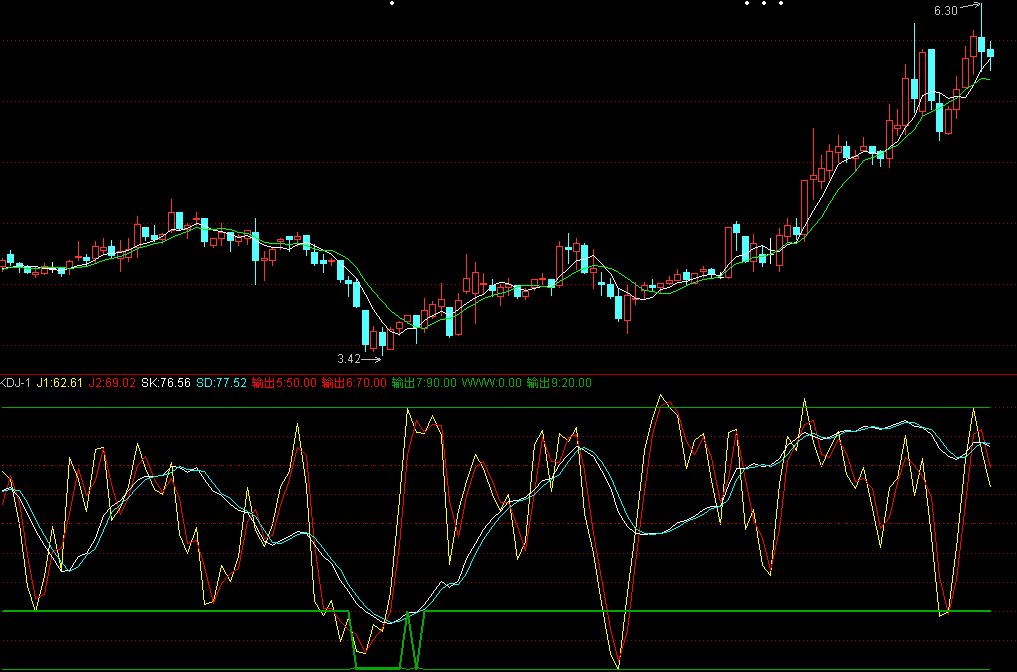Click the 3.42 low price annotation
Screen dimensions: 1017x672
[x=348, y=358]
